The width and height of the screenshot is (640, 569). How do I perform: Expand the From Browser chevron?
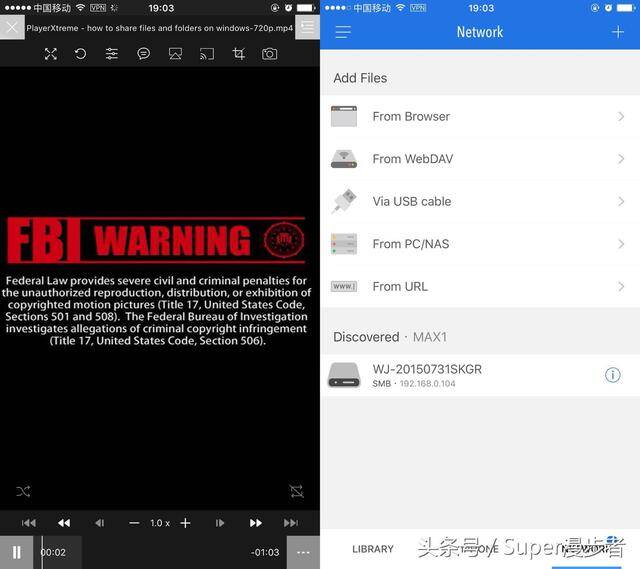[621, 117]
